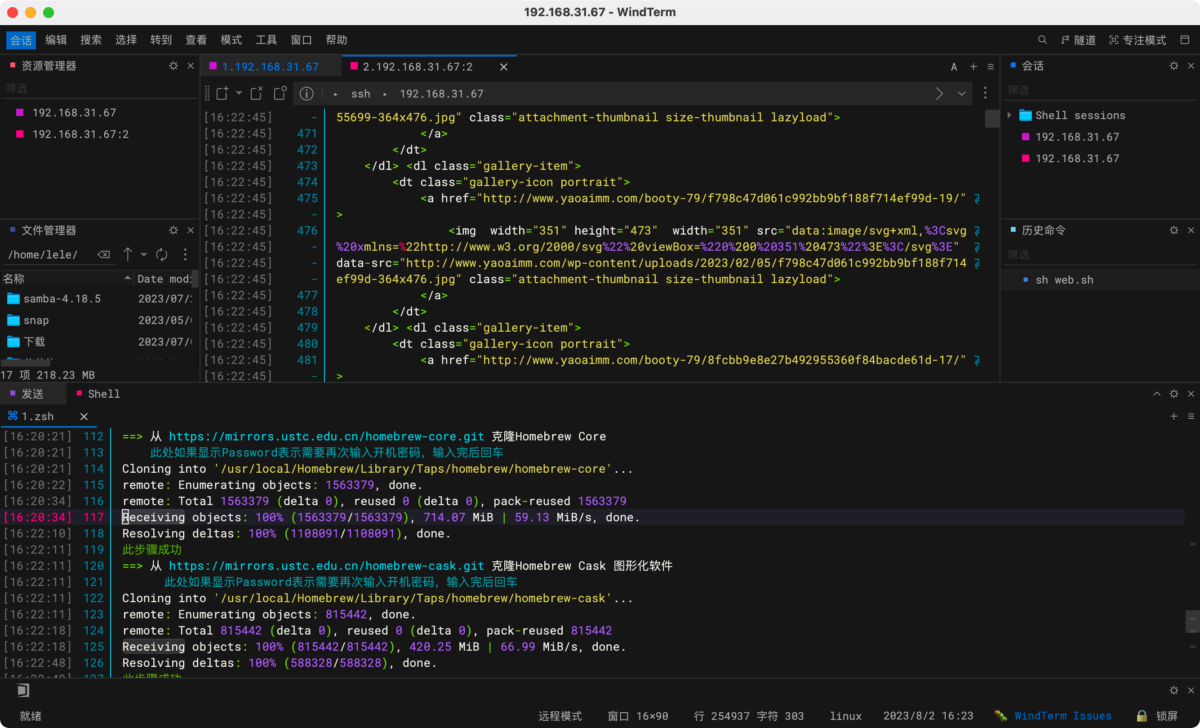Add a new tab with the plus icon beside the session tabs
This screenshot has height=728, width=1200.
[973, 67]
